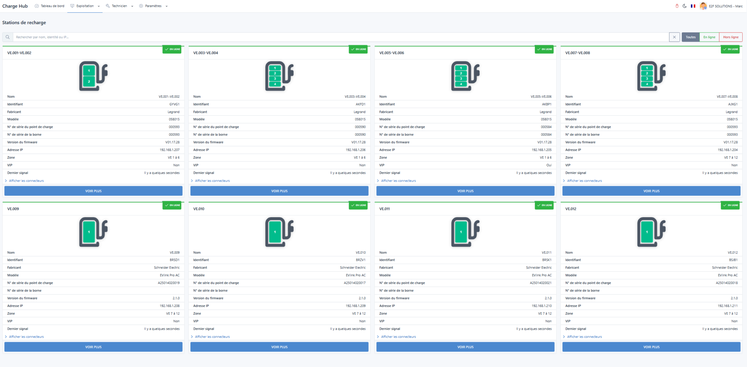Toggle dark mode moon icon
This screenshot has height=367, width=747.
point(685,6)
